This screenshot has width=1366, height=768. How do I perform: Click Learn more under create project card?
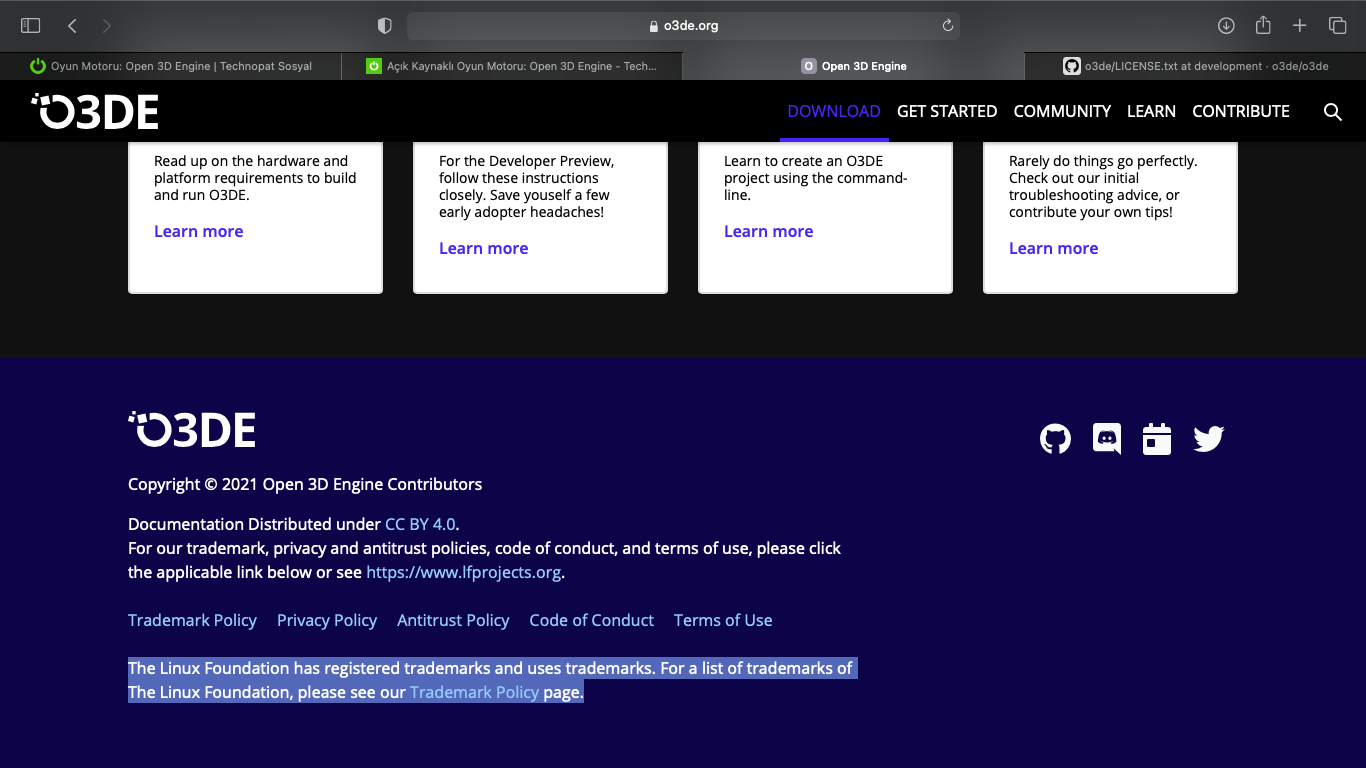(x=768, y=231)
